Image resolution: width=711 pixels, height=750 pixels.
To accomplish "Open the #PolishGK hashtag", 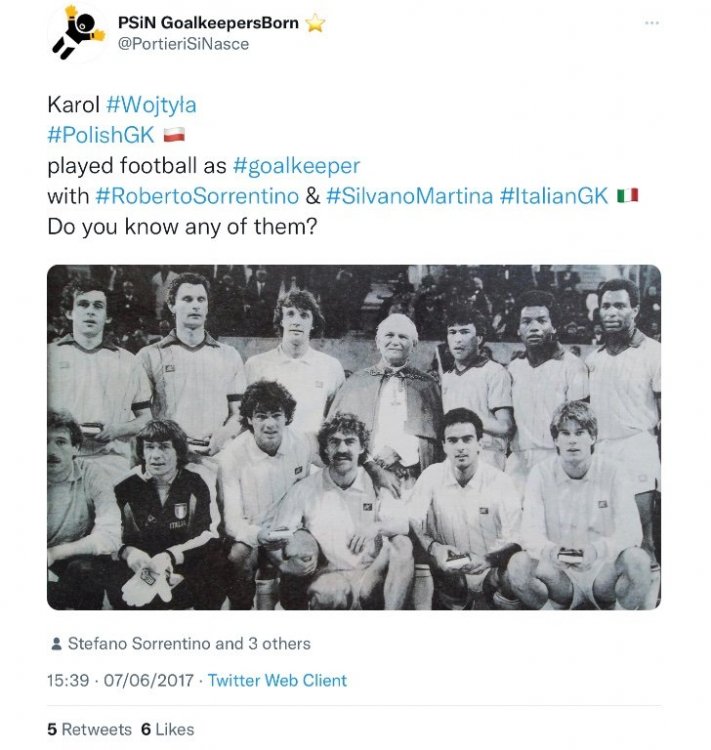I will (x=100, y=135).
